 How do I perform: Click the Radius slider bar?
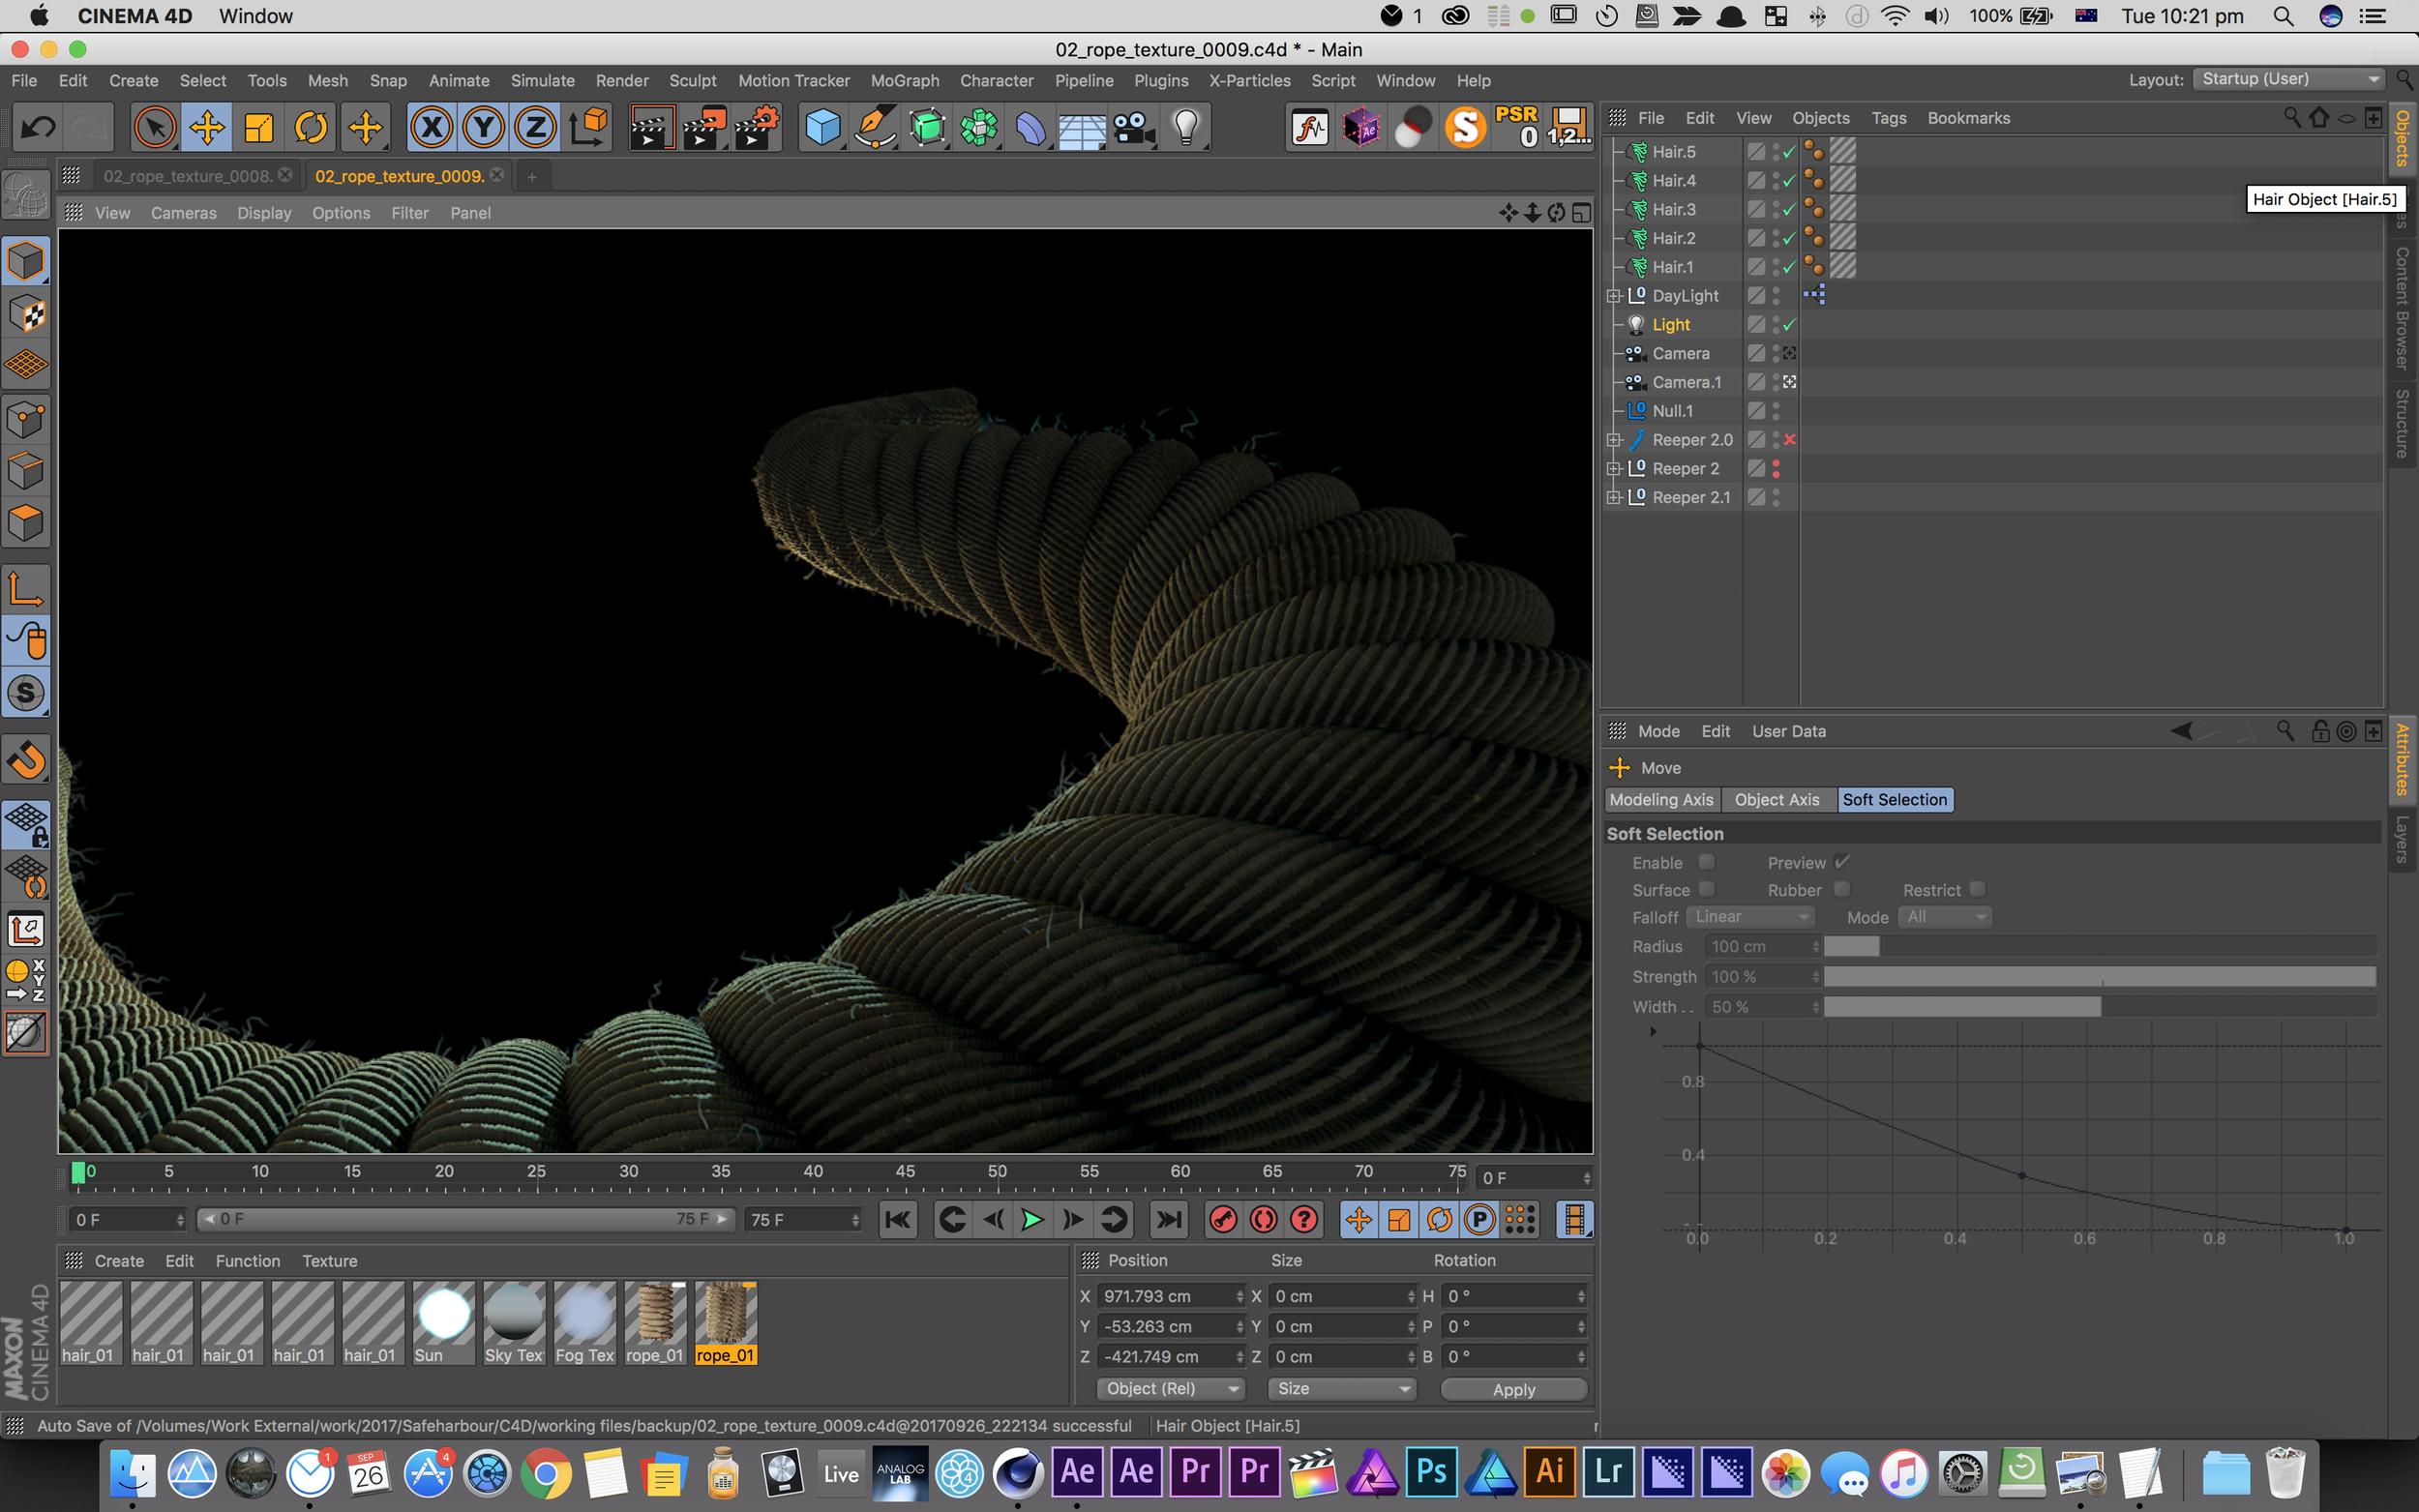point(2099,946)
